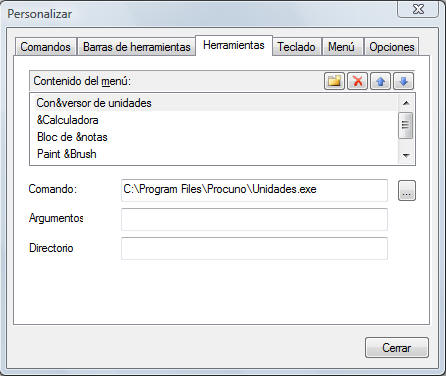Viewport: 446px width, 376px height.
Task: Move selected item down with arrow
Action: [403, 81]
